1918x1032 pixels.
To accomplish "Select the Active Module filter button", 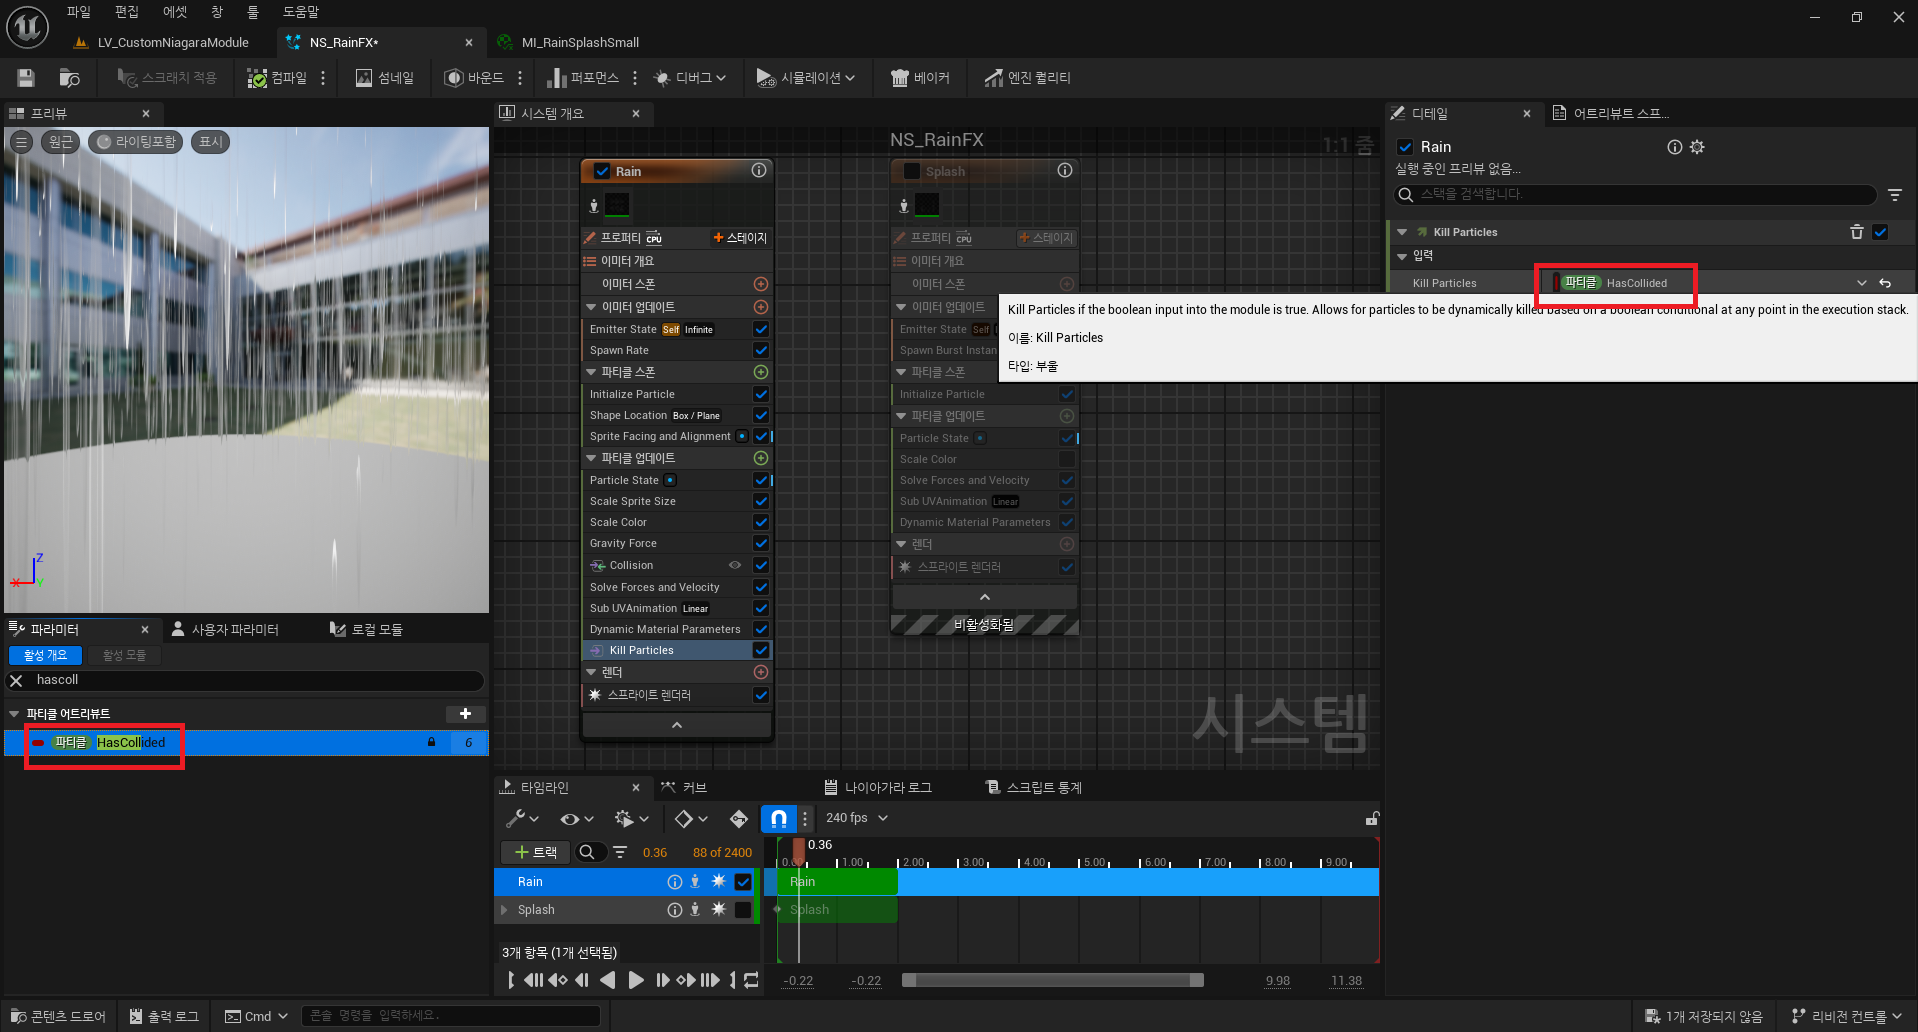I will (124, 655).
